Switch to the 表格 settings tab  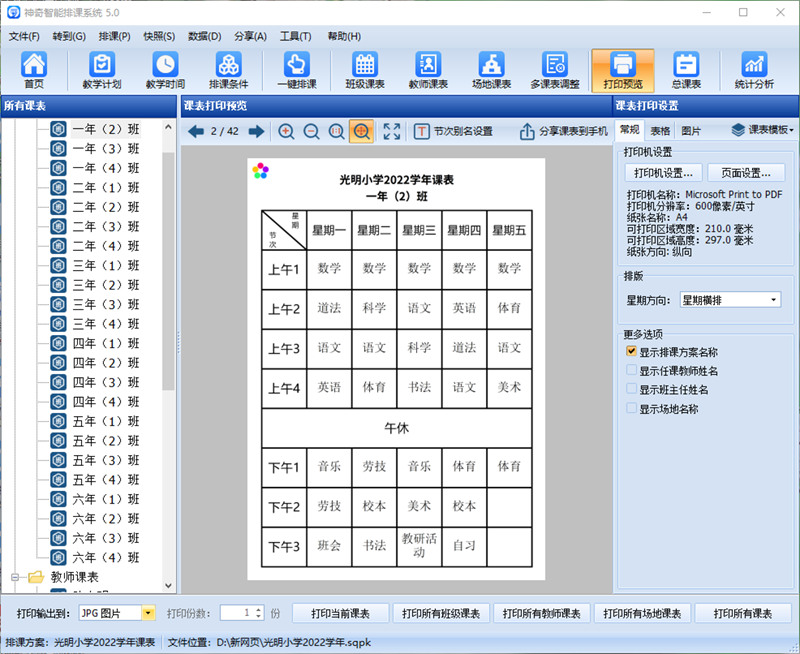[660, 131]
